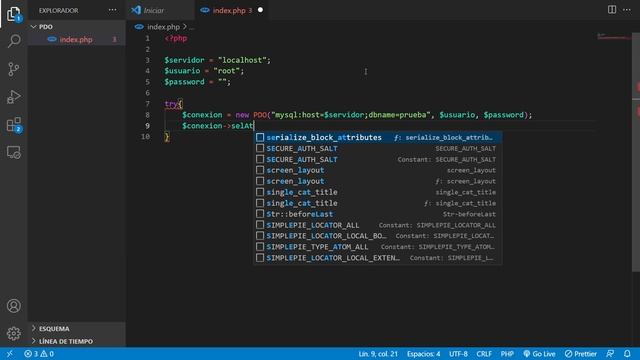Select screen_layout function suggestion
This screenshot has width=640, height=360.
click(x=378, y=181)
